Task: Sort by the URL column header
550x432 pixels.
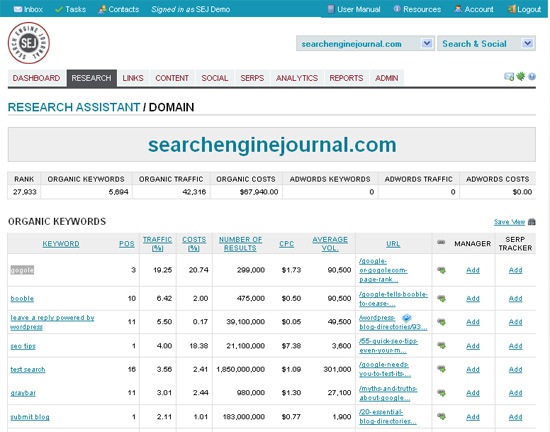Action: pyautogui.click(x=393, y=244)
